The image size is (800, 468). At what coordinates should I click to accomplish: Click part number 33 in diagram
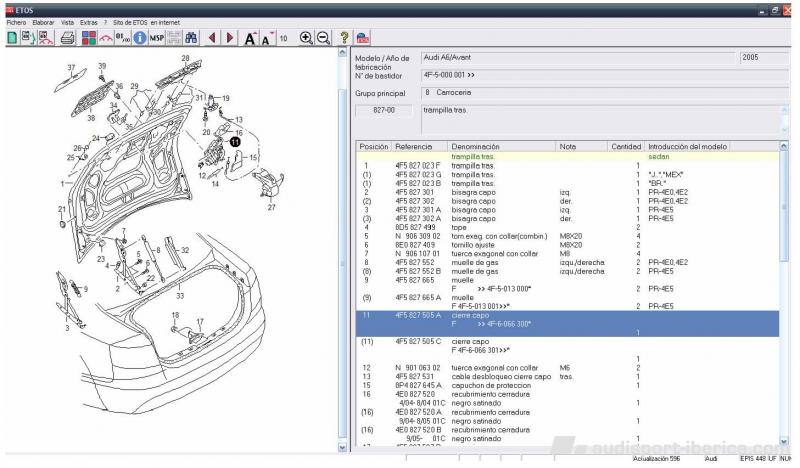tap(180, 295)
